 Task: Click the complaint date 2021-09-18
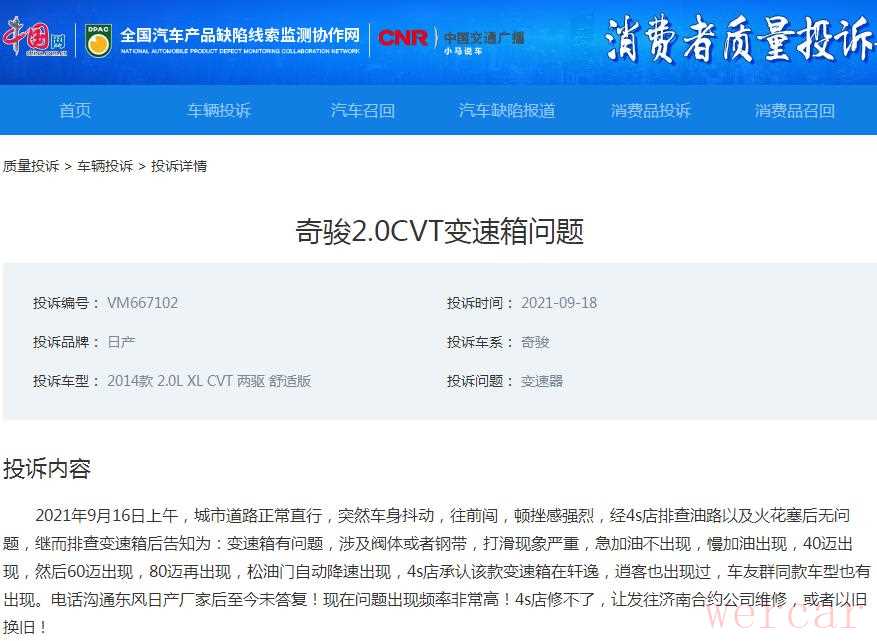(558, 303)
